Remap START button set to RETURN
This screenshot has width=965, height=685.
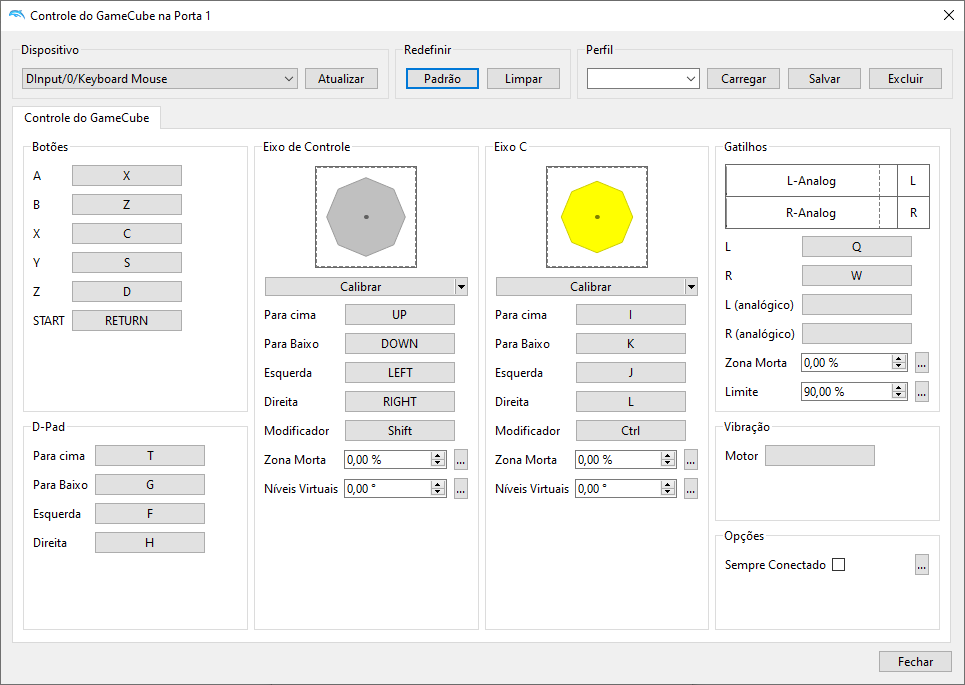point(127,320)
